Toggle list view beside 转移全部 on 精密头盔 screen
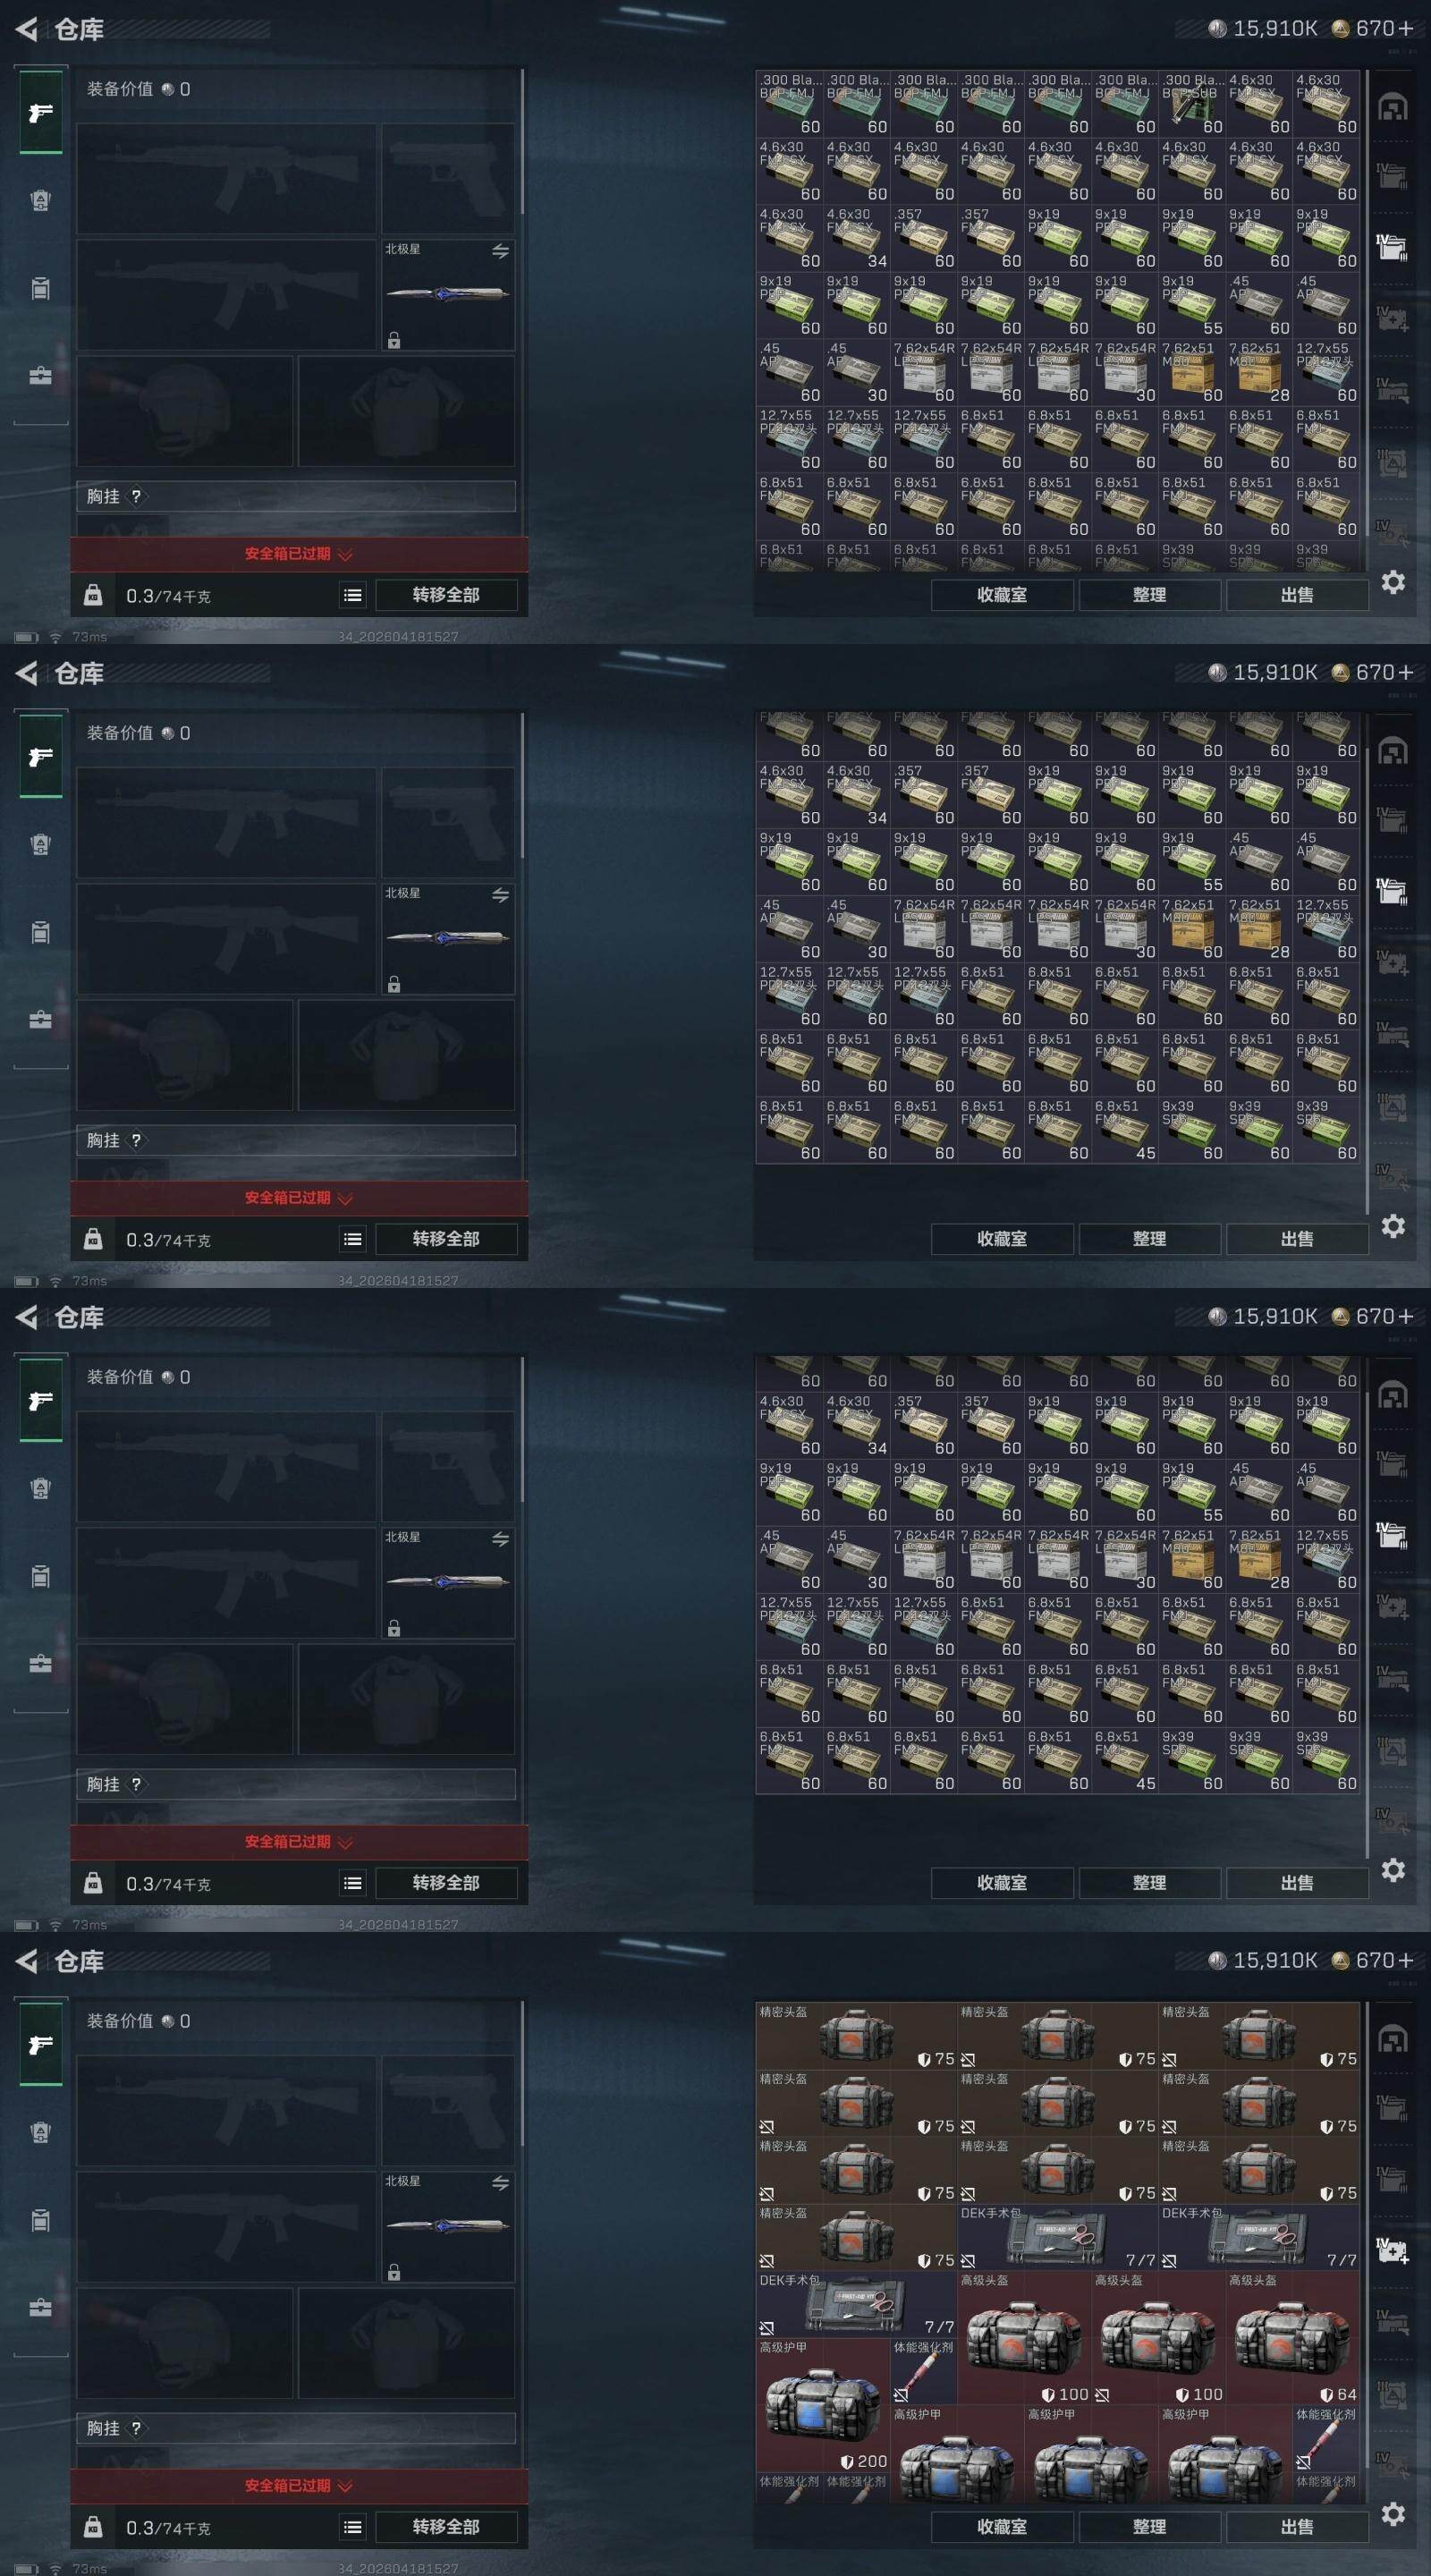Screen dimensions: 1431x2576 (353, 2527)
